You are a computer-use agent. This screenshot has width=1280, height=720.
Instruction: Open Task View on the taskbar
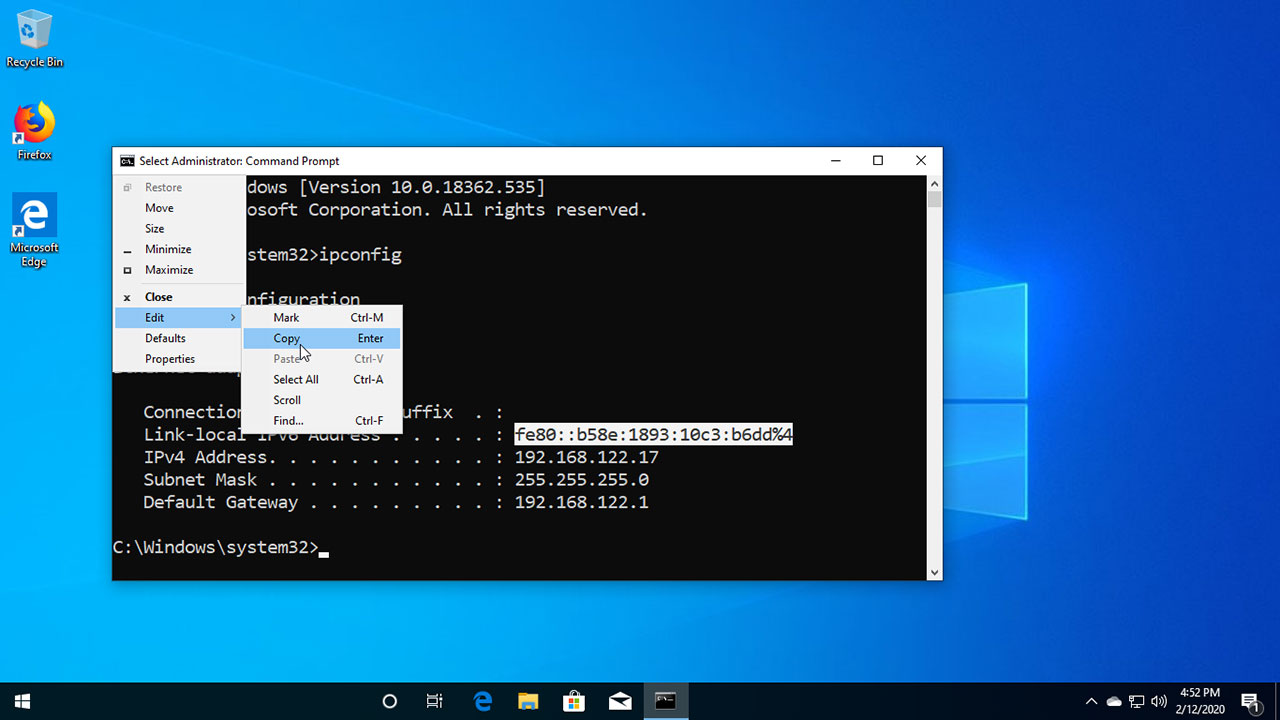pyautogui.click(x=435, y=701)
